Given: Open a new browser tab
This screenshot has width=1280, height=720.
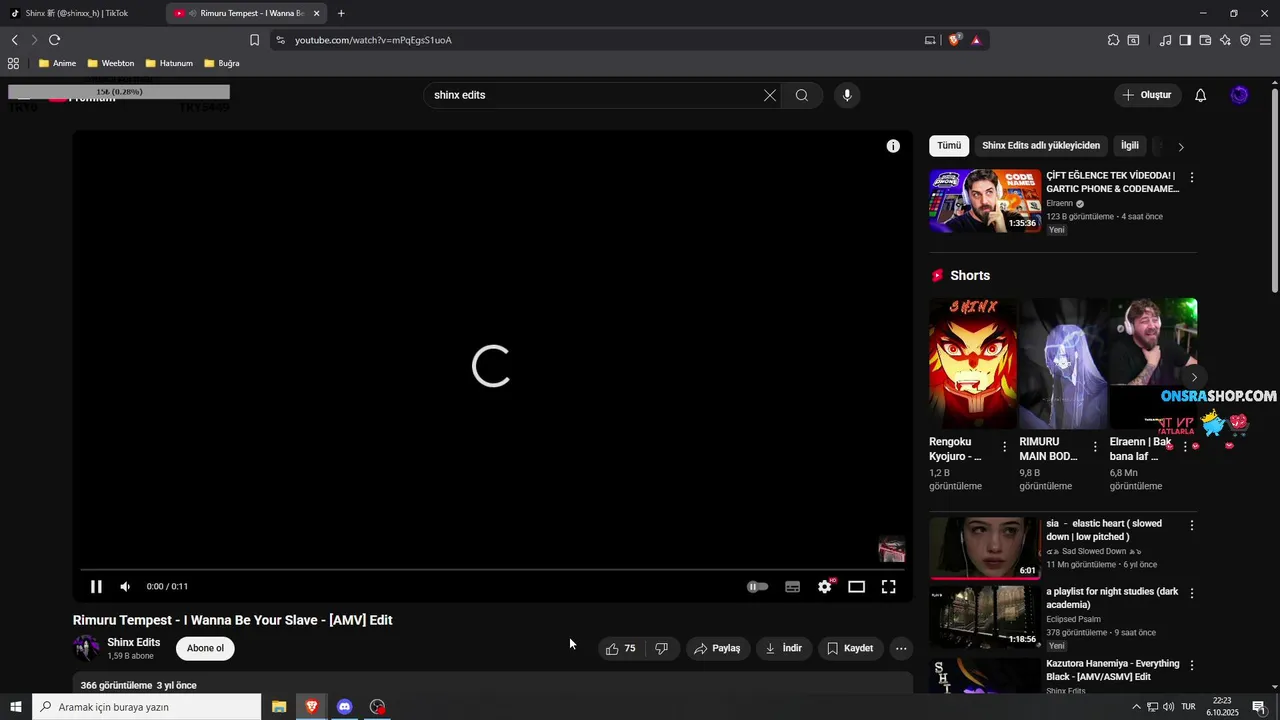Looking at the screenshot, I should [341, 13].
